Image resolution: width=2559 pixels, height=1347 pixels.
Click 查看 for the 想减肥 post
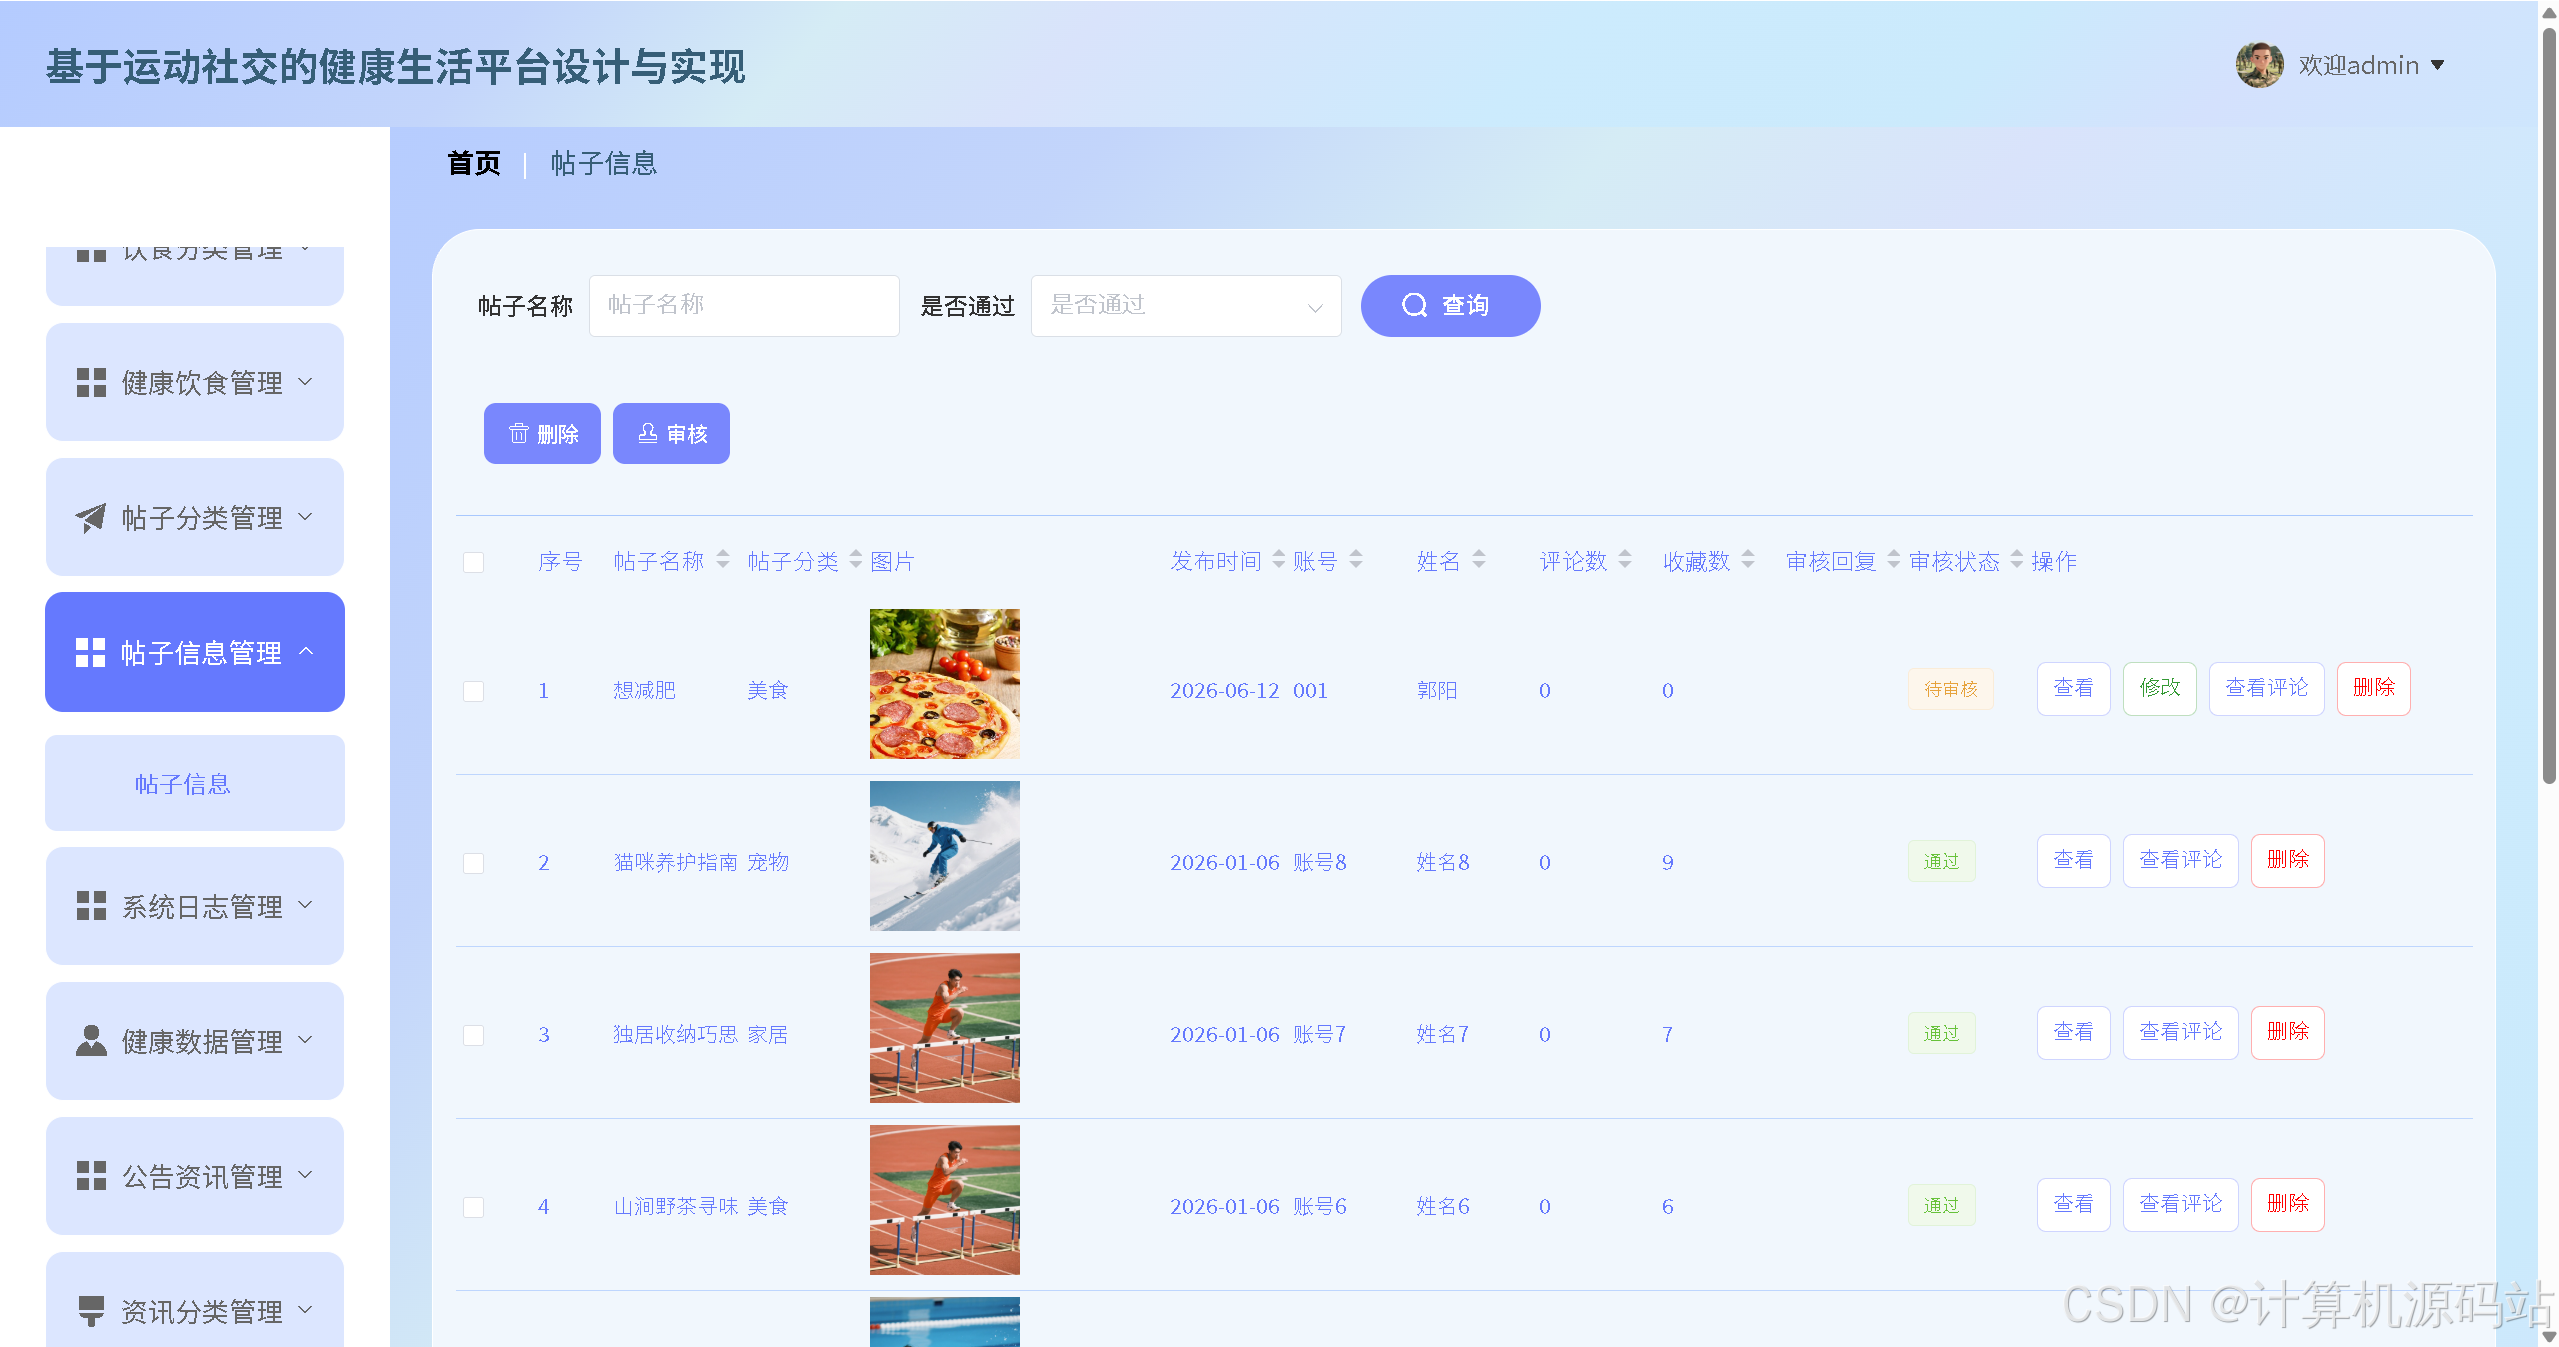(x=2073, y=688)
